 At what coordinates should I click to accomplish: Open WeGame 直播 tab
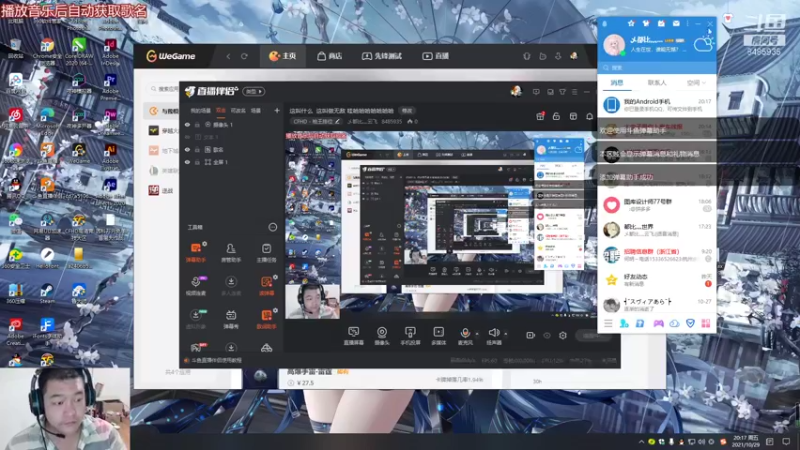tap(436, 56)
